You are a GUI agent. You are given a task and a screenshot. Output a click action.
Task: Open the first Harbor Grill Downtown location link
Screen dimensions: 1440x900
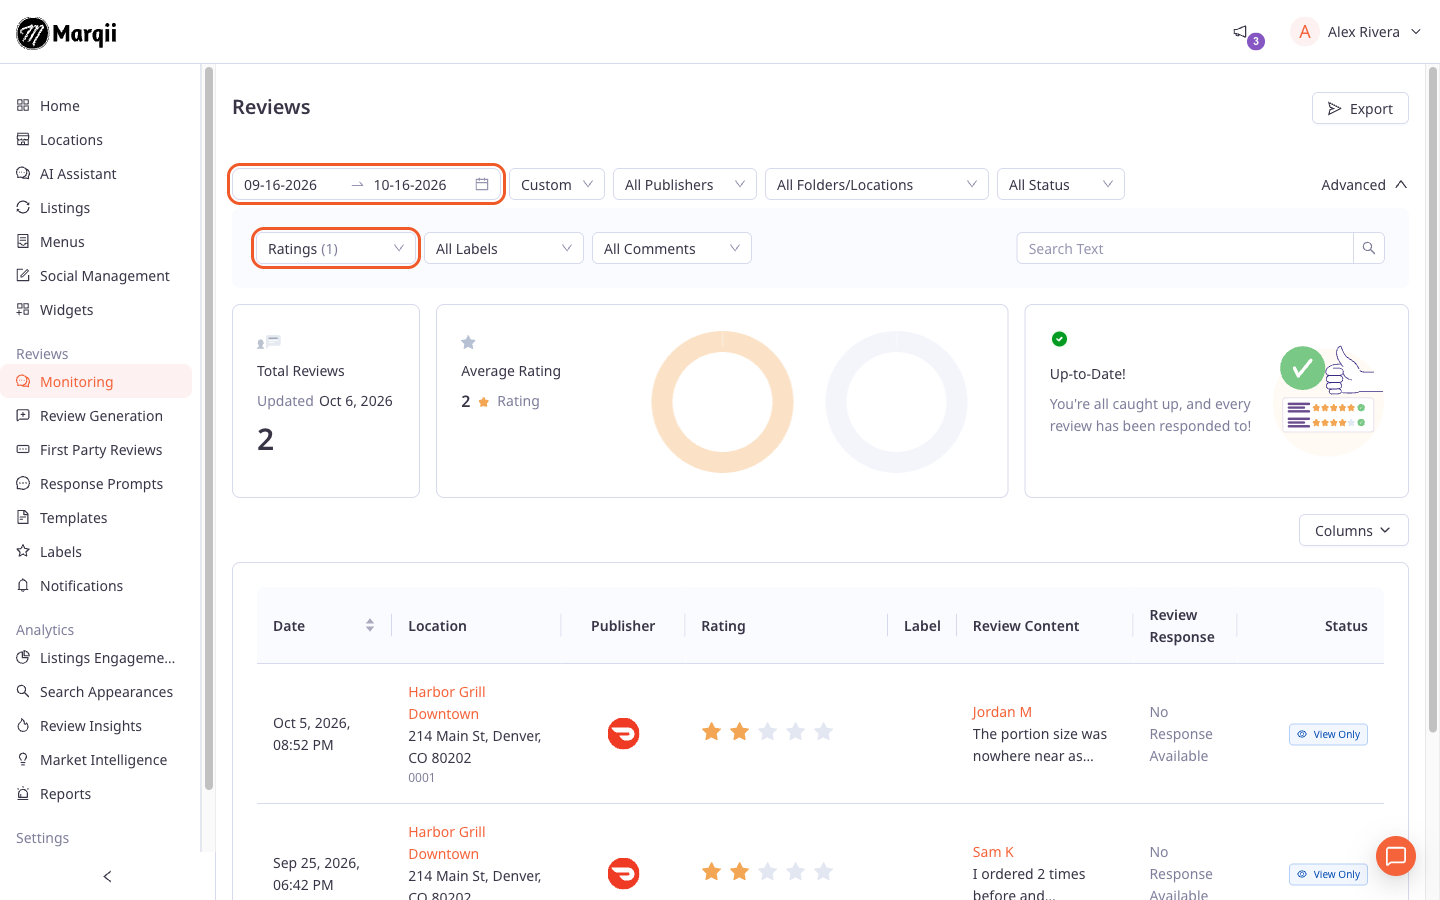coord(447,703)
